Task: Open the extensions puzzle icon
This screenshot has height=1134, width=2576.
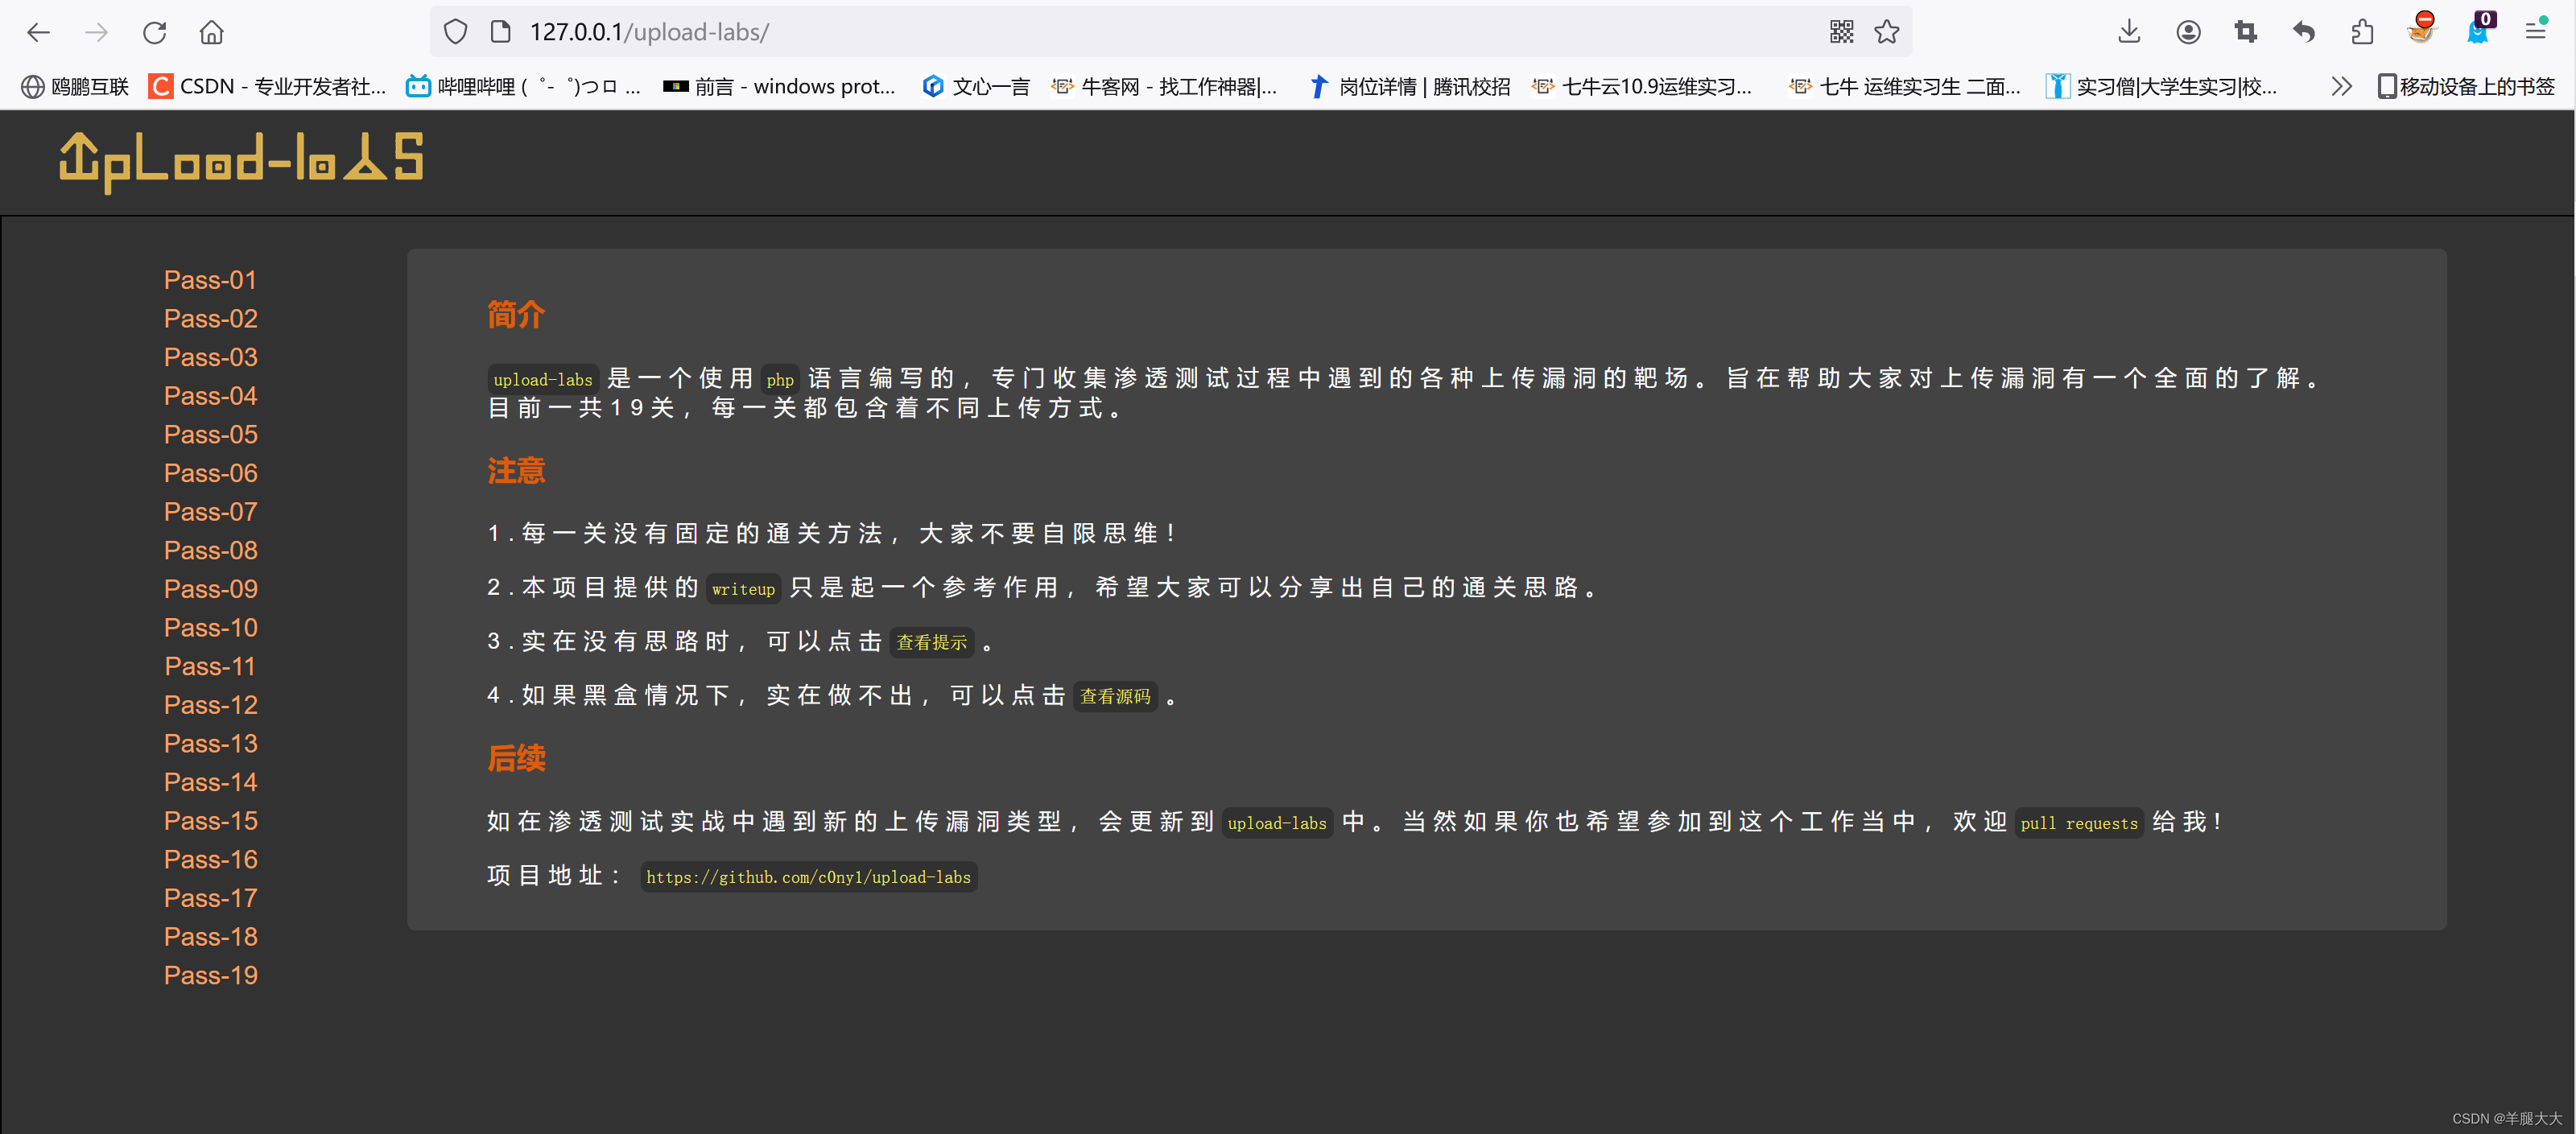Action: tap(2362, 32)
